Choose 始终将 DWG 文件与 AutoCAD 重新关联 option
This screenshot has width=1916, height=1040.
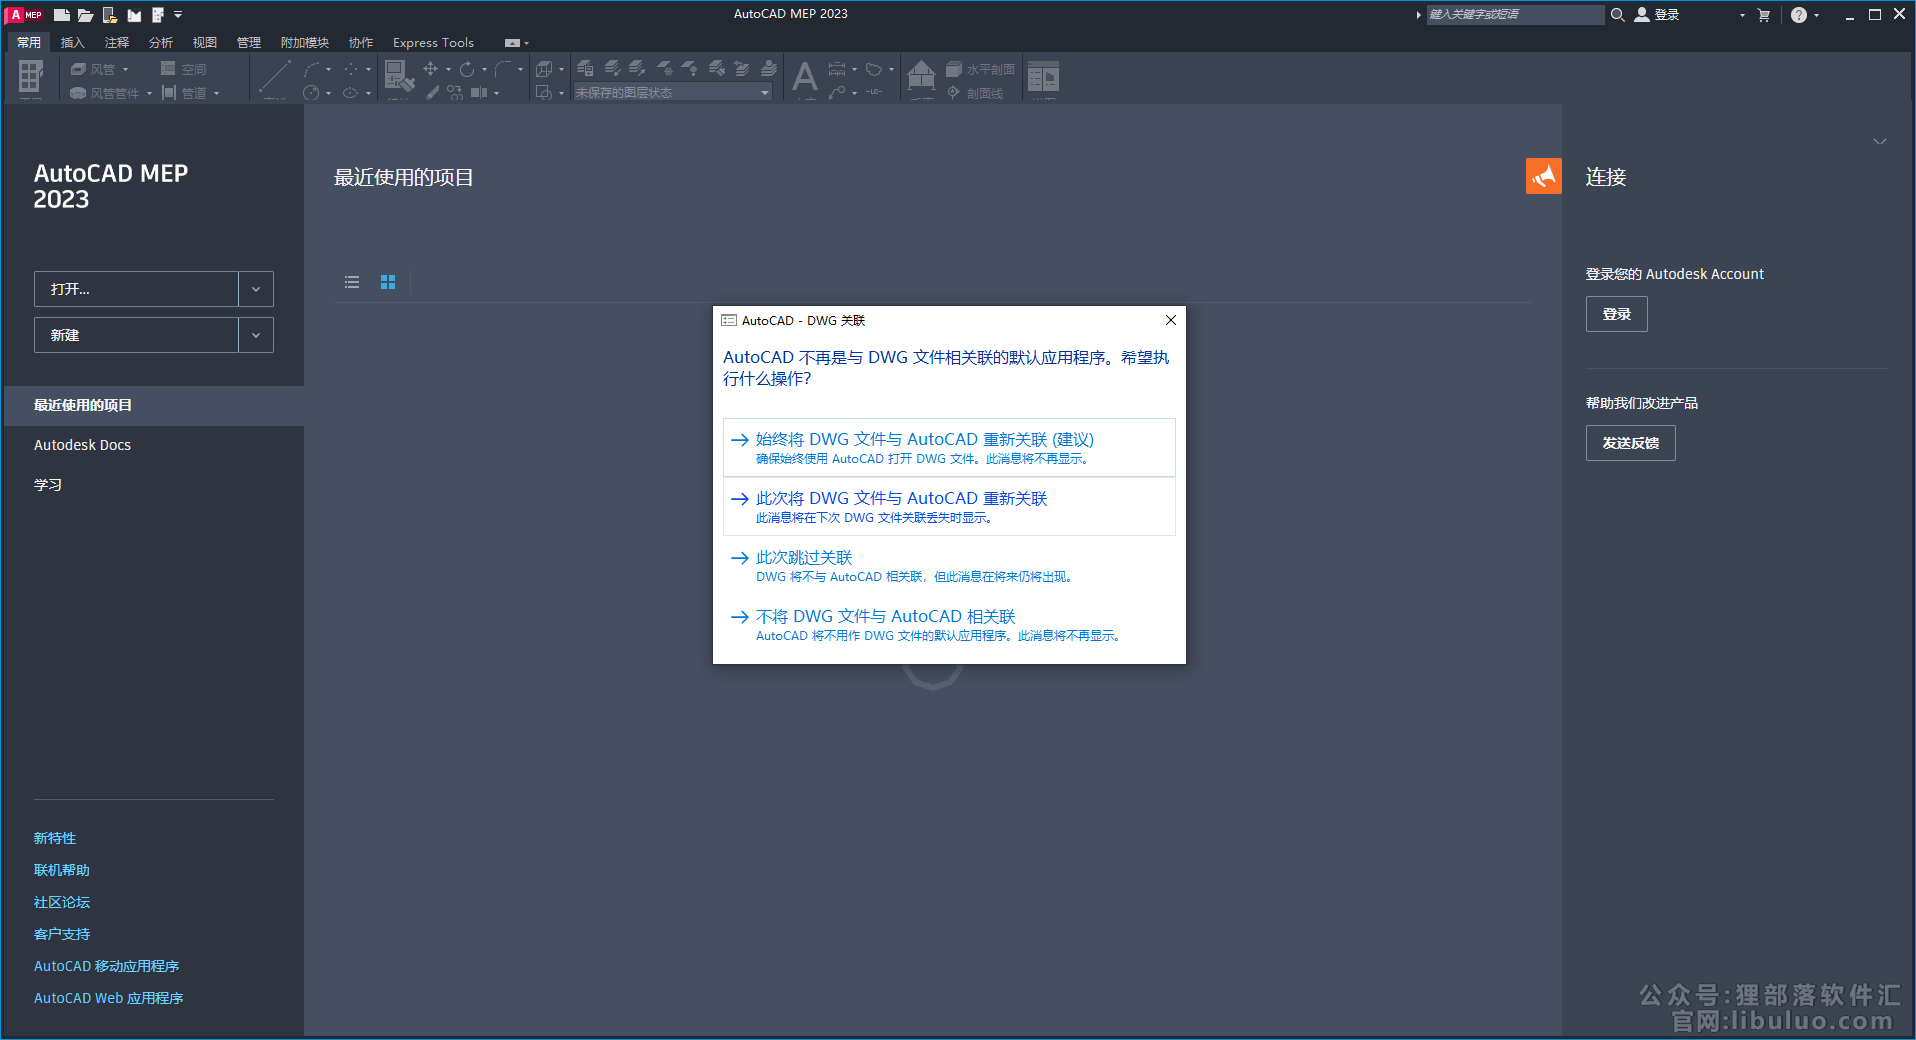pos(948,447)
